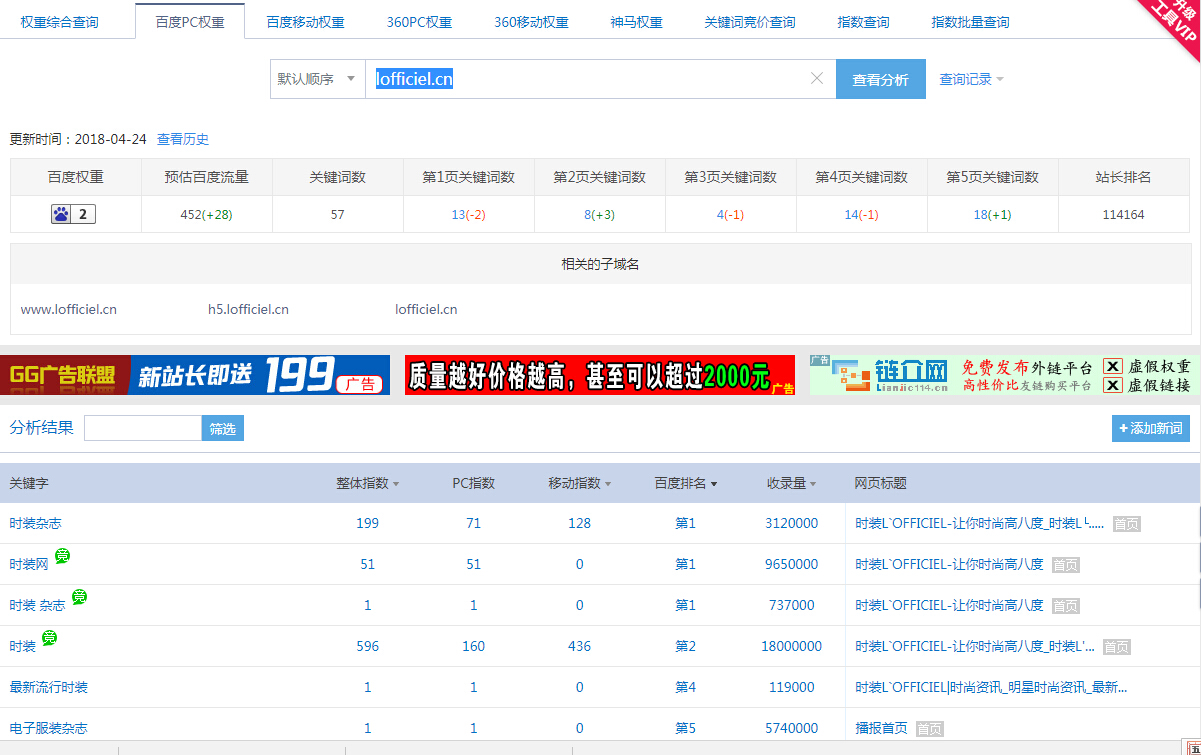Viewport: 1201px width, 755px height.
Task: Click the 首页 tag on 时装网 row
Action: [x=1065, y=565]
